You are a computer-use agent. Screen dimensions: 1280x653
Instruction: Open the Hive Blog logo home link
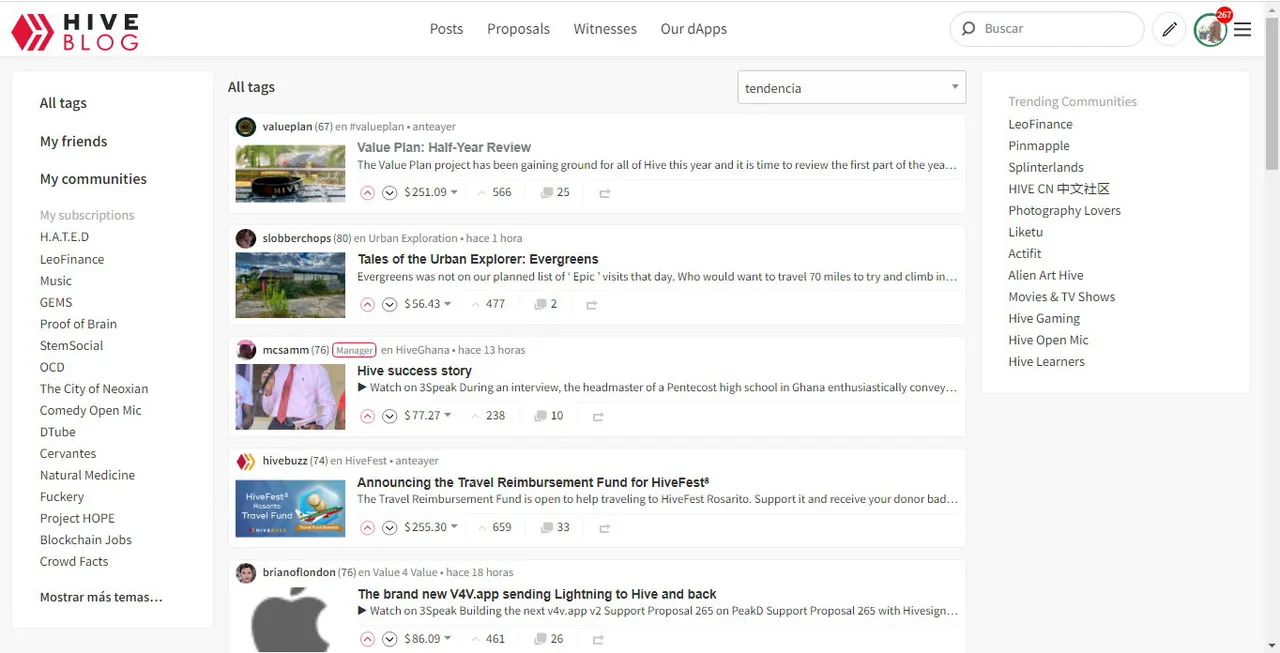(75, 31)
